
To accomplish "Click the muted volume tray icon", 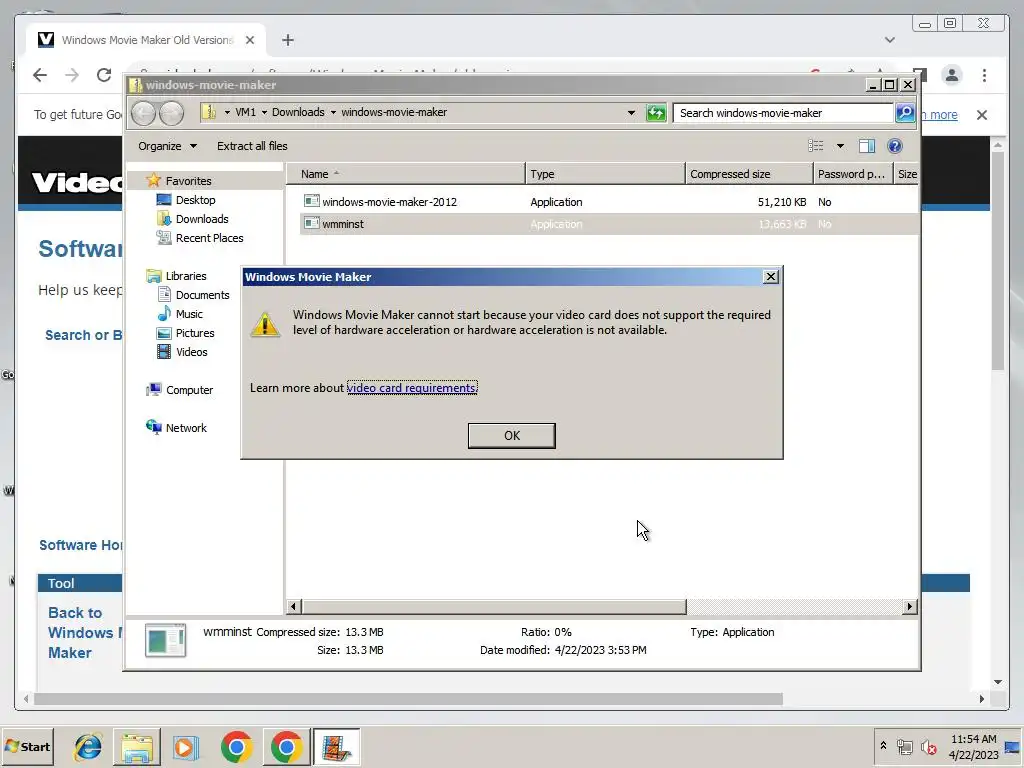I will click(928, 746).
